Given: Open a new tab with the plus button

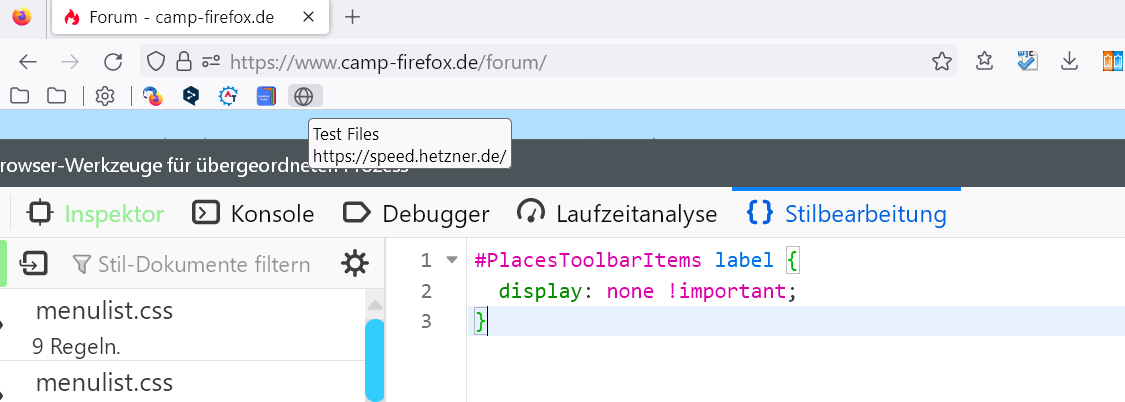Looking at the screenshot, I should point(352,17).
